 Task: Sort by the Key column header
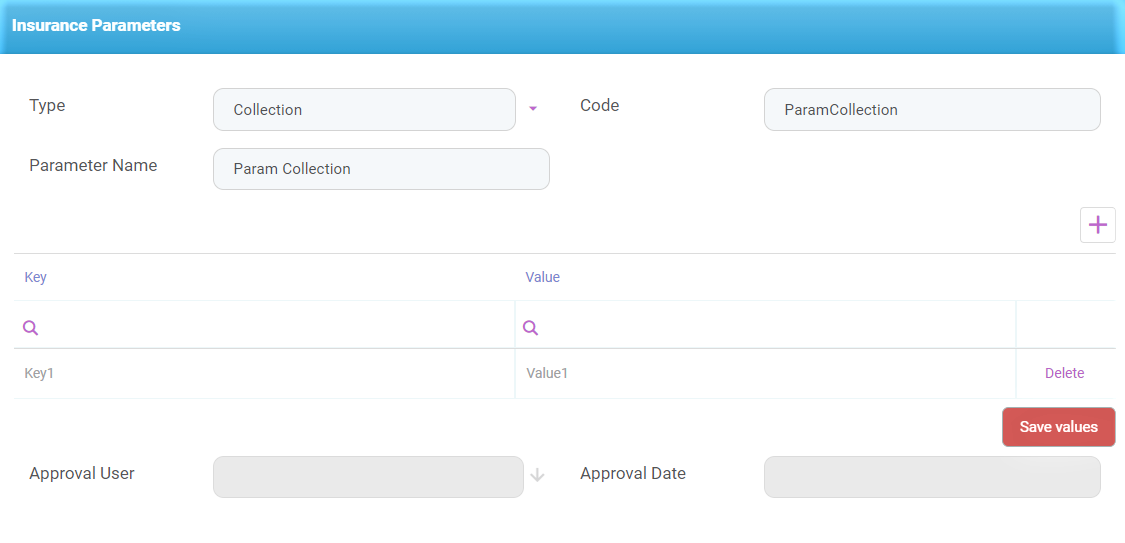36,277
